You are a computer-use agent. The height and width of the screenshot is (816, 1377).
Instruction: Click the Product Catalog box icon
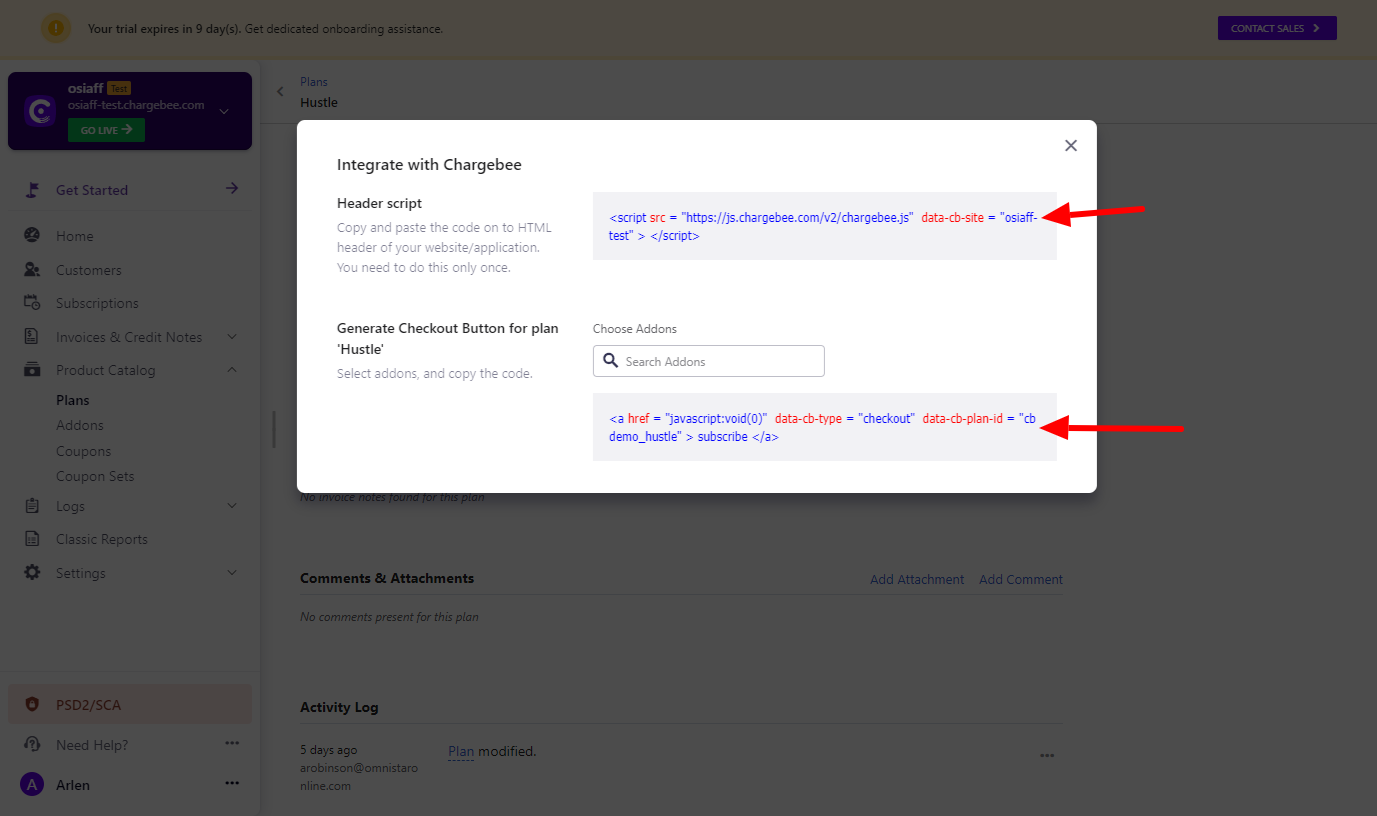pos(32,370)
